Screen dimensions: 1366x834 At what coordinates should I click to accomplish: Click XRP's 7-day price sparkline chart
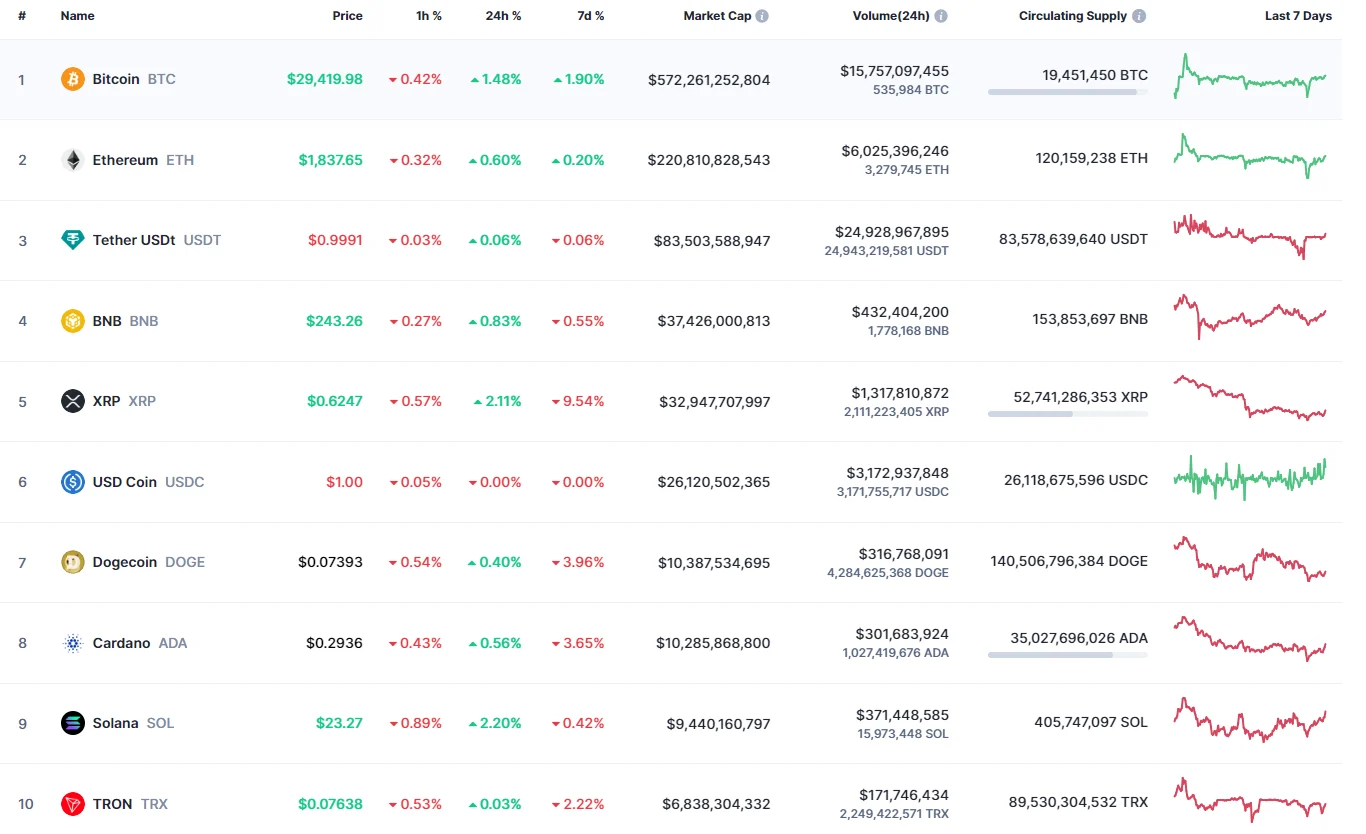(1249, 401)
